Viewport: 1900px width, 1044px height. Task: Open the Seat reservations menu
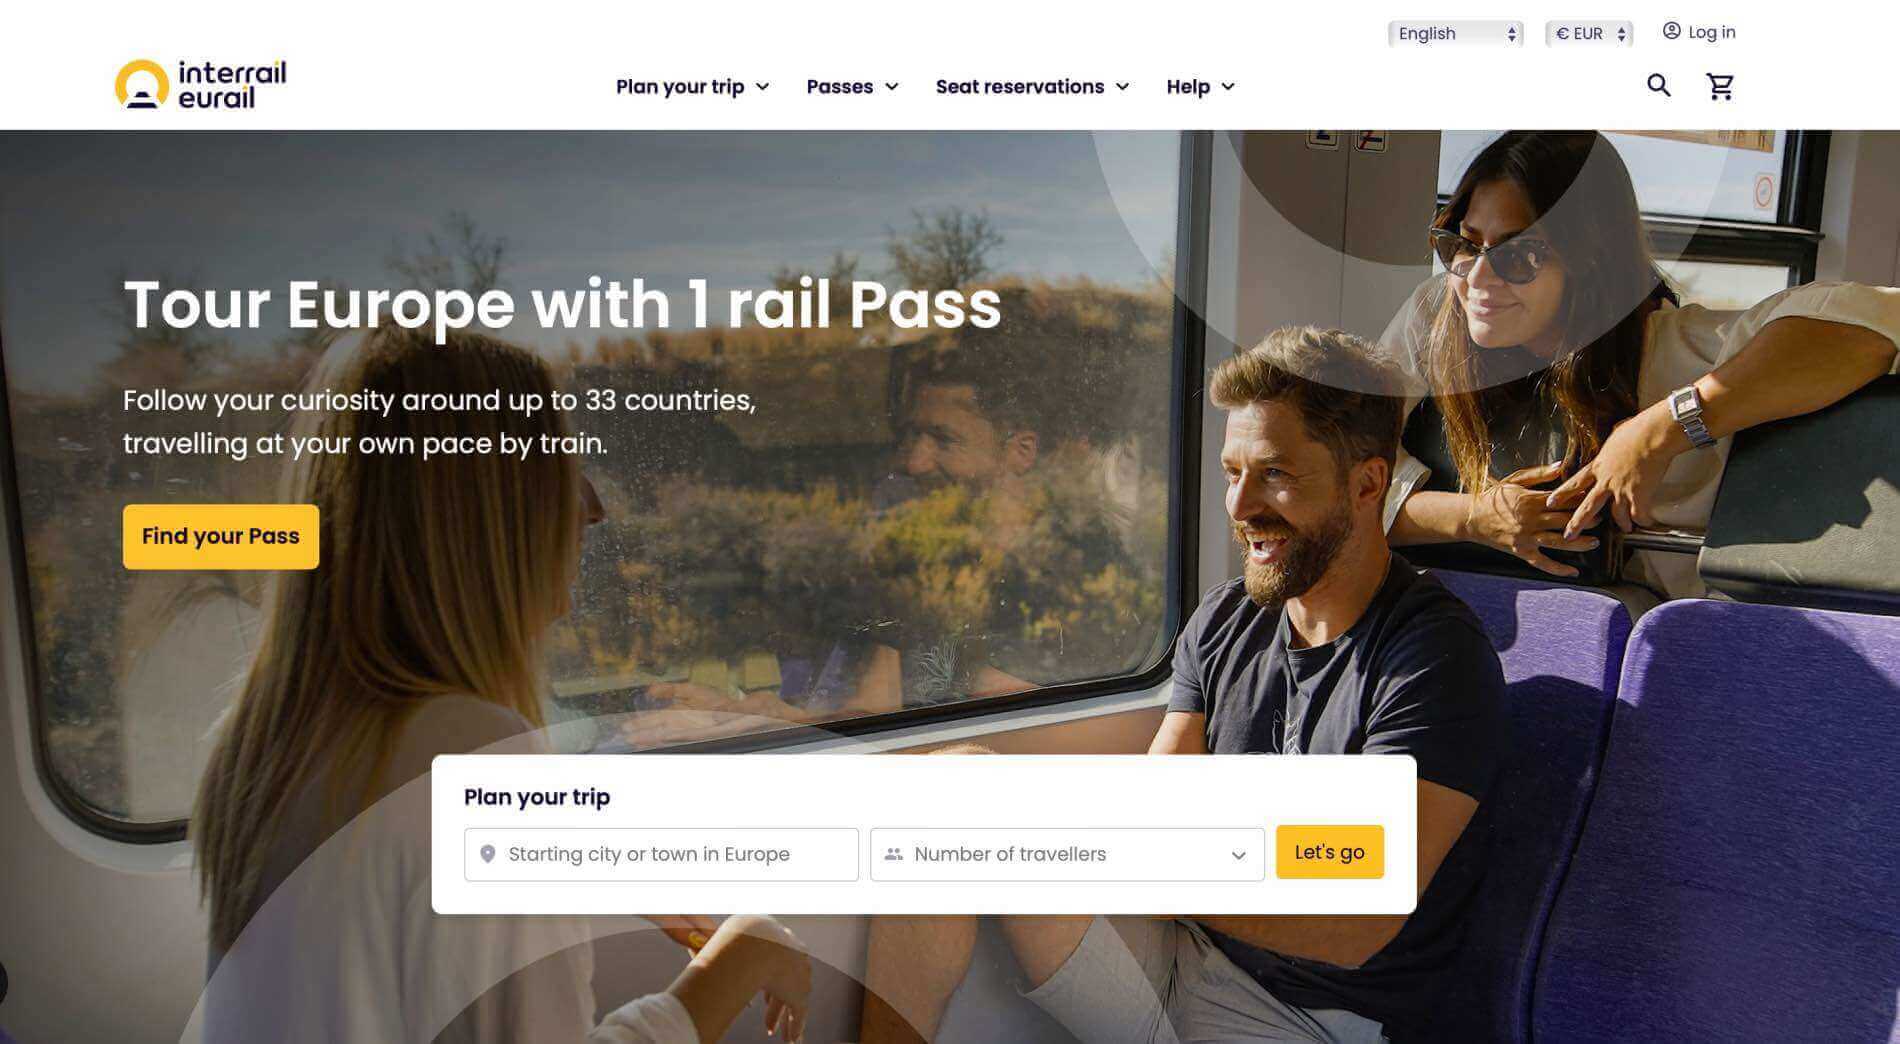pyautogui.click(x=1032, y=87)
